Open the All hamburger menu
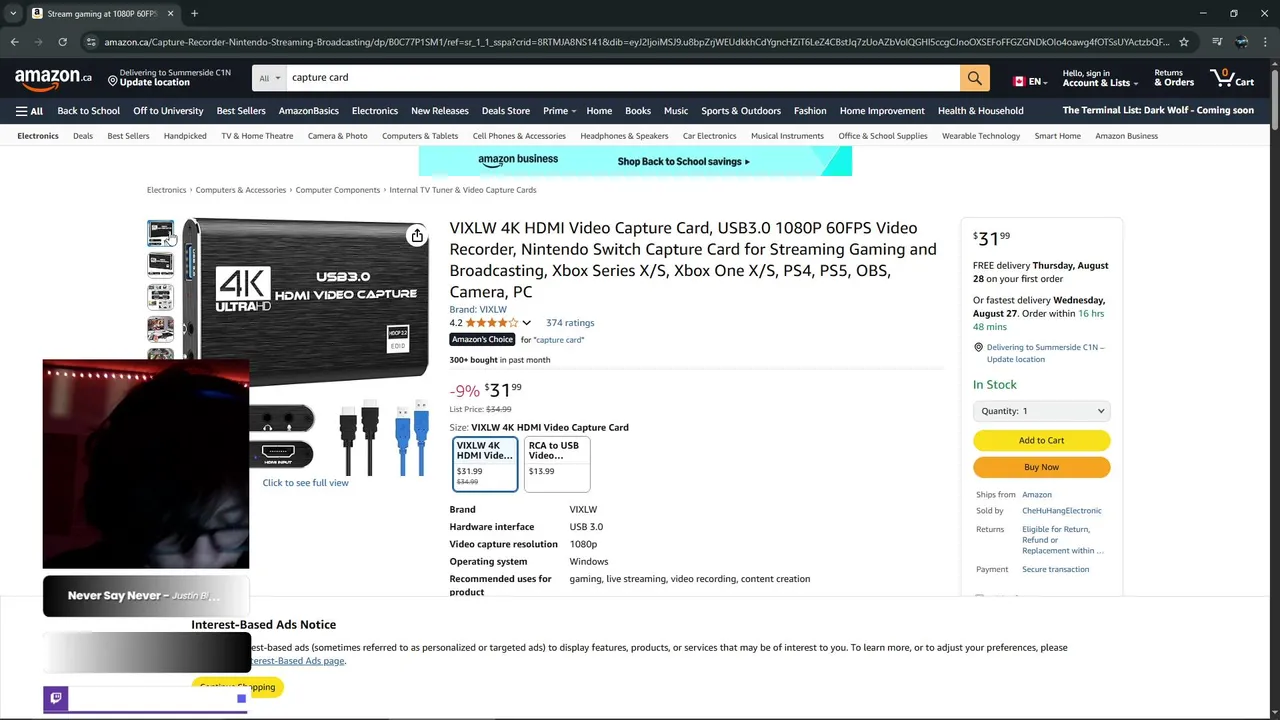This screenshot has height=720, width=1280. point(29,111)
